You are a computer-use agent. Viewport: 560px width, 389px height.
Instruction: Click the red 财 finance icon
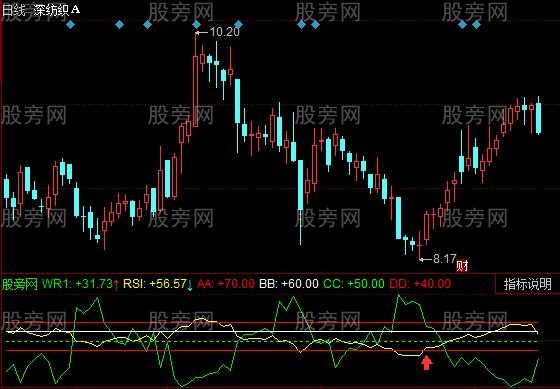(x=462, y=265)
